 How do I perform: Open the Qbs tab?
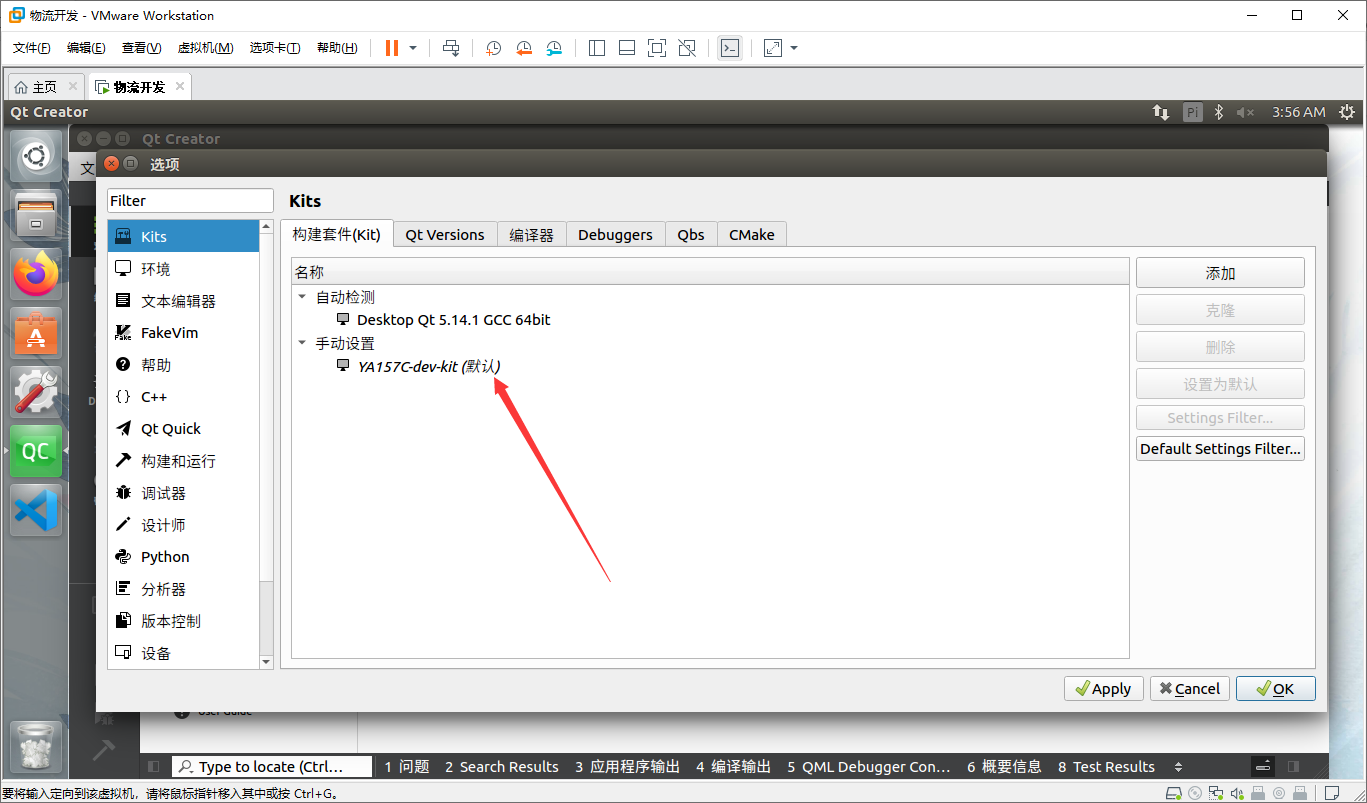click(x=691, y=234)
